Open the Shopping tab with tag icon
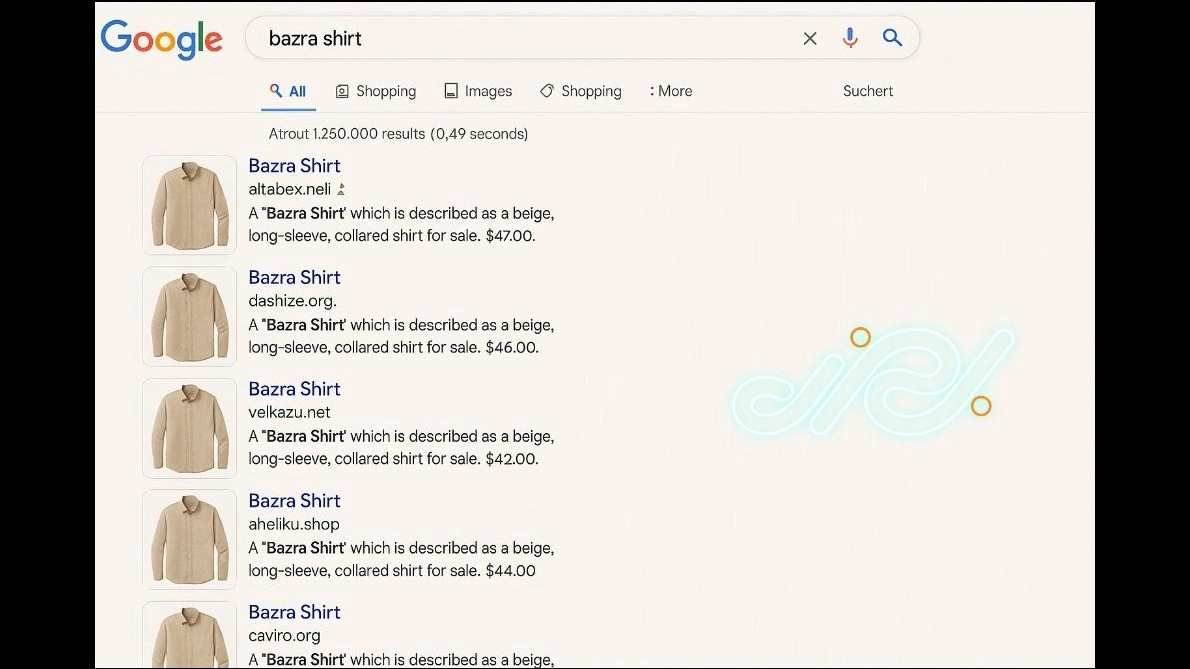 point(581,91)
